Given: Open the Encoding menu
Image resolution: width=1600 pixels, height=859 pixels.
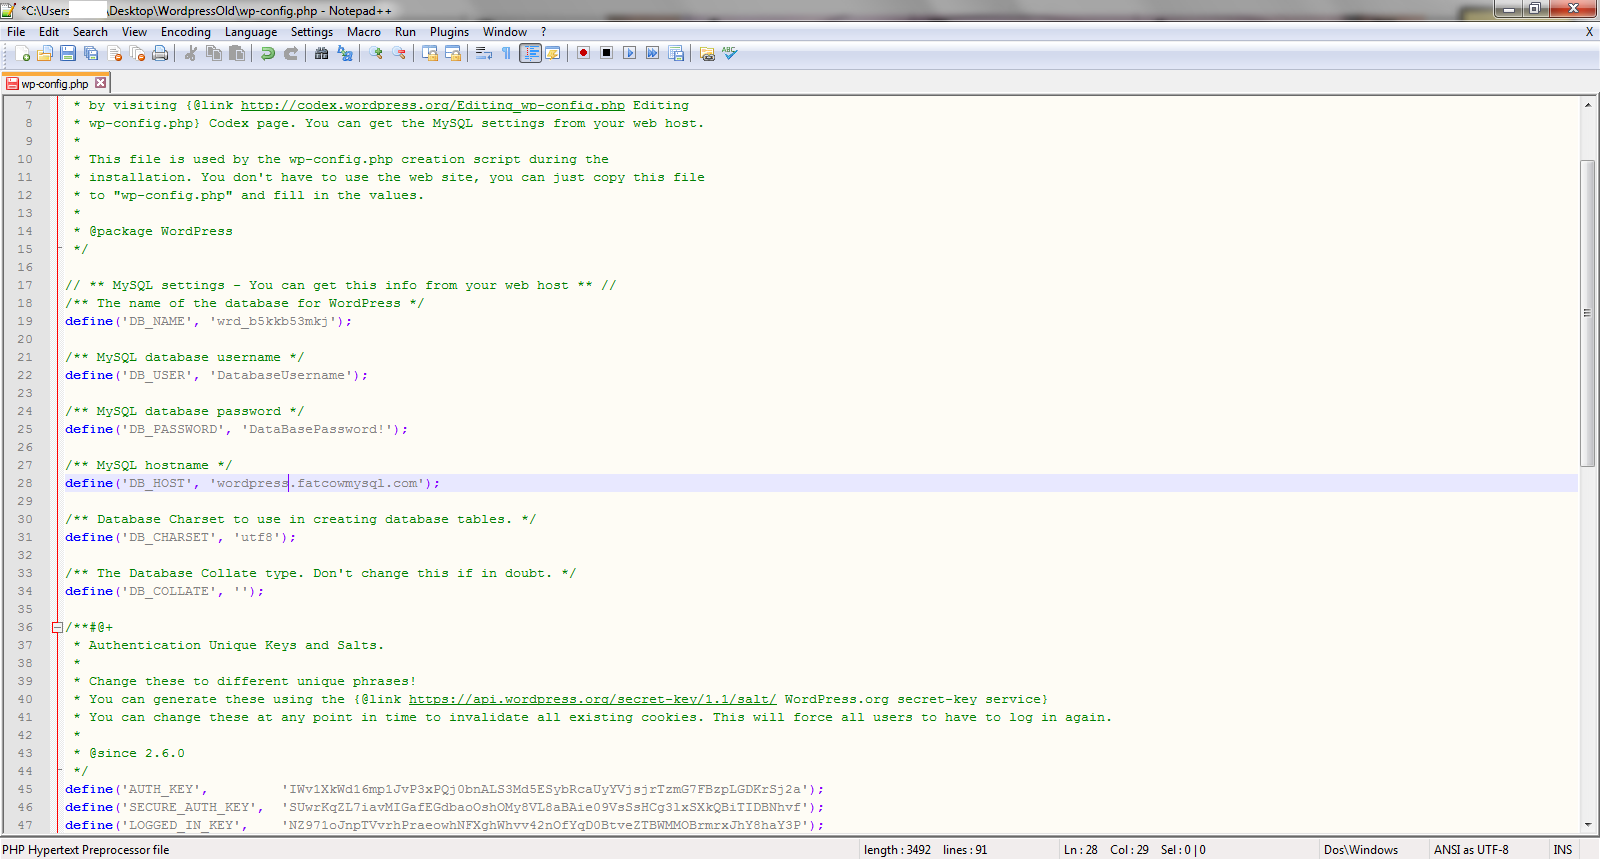Looking at the screenshot, I should coord(186,32).
